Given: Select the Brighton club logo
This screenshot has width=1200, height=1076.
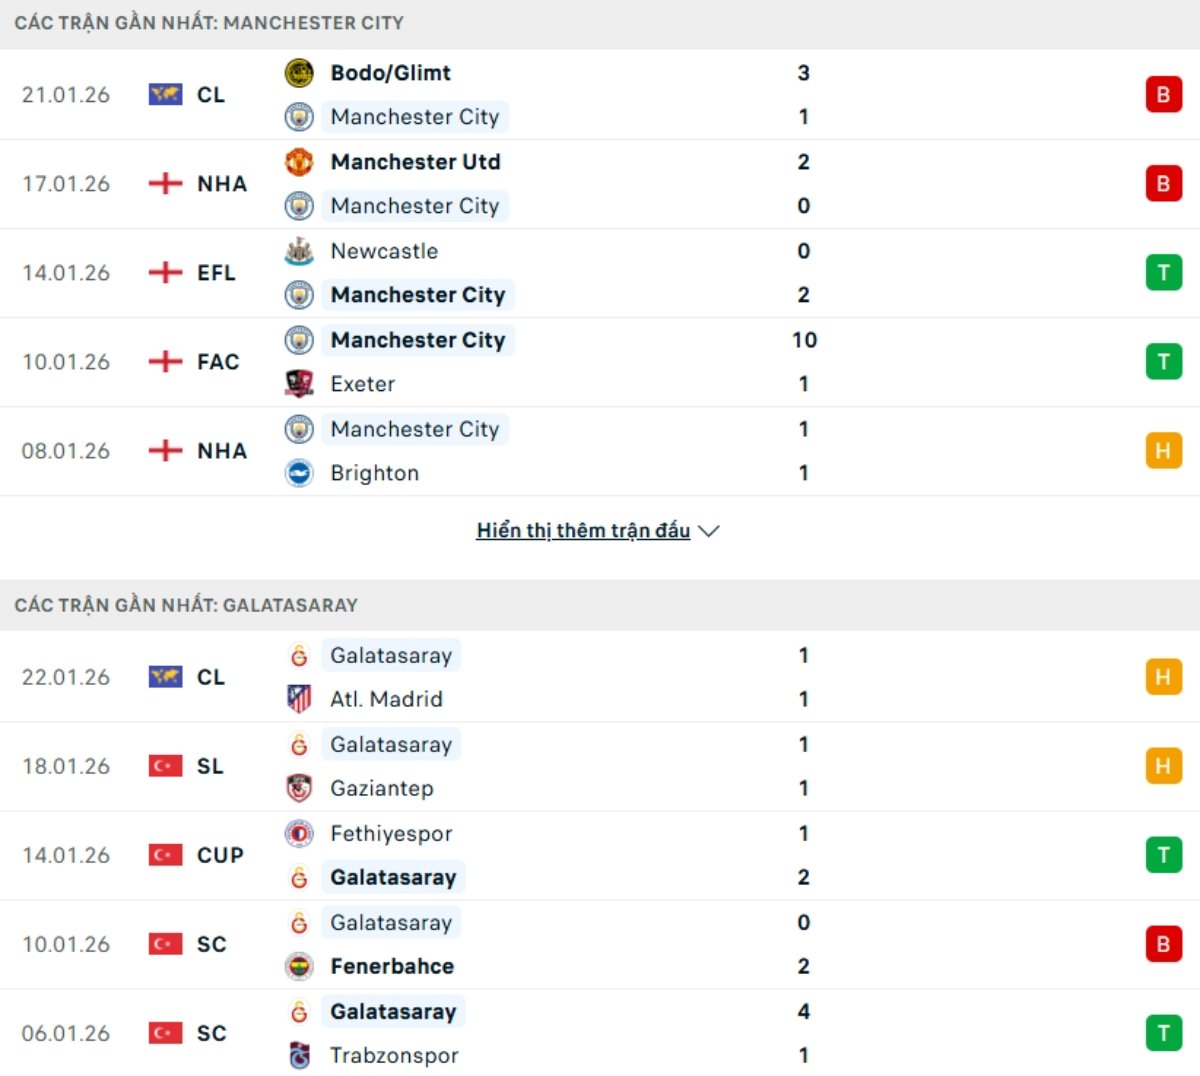Looking at the screenshot, I should pyautogui.click(x=299, y=473).
